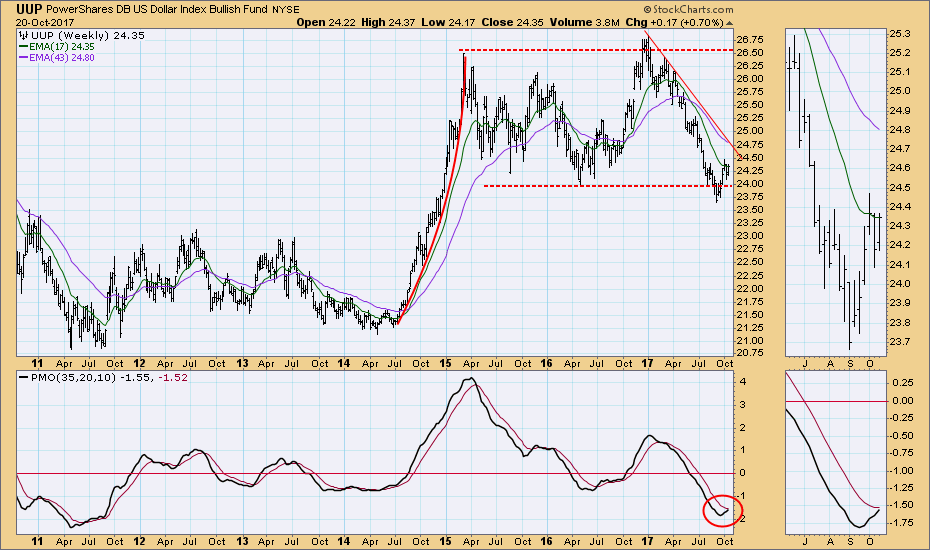Click the 4 label on the PMO axis

pyautogui.click(x=741, y=381)
